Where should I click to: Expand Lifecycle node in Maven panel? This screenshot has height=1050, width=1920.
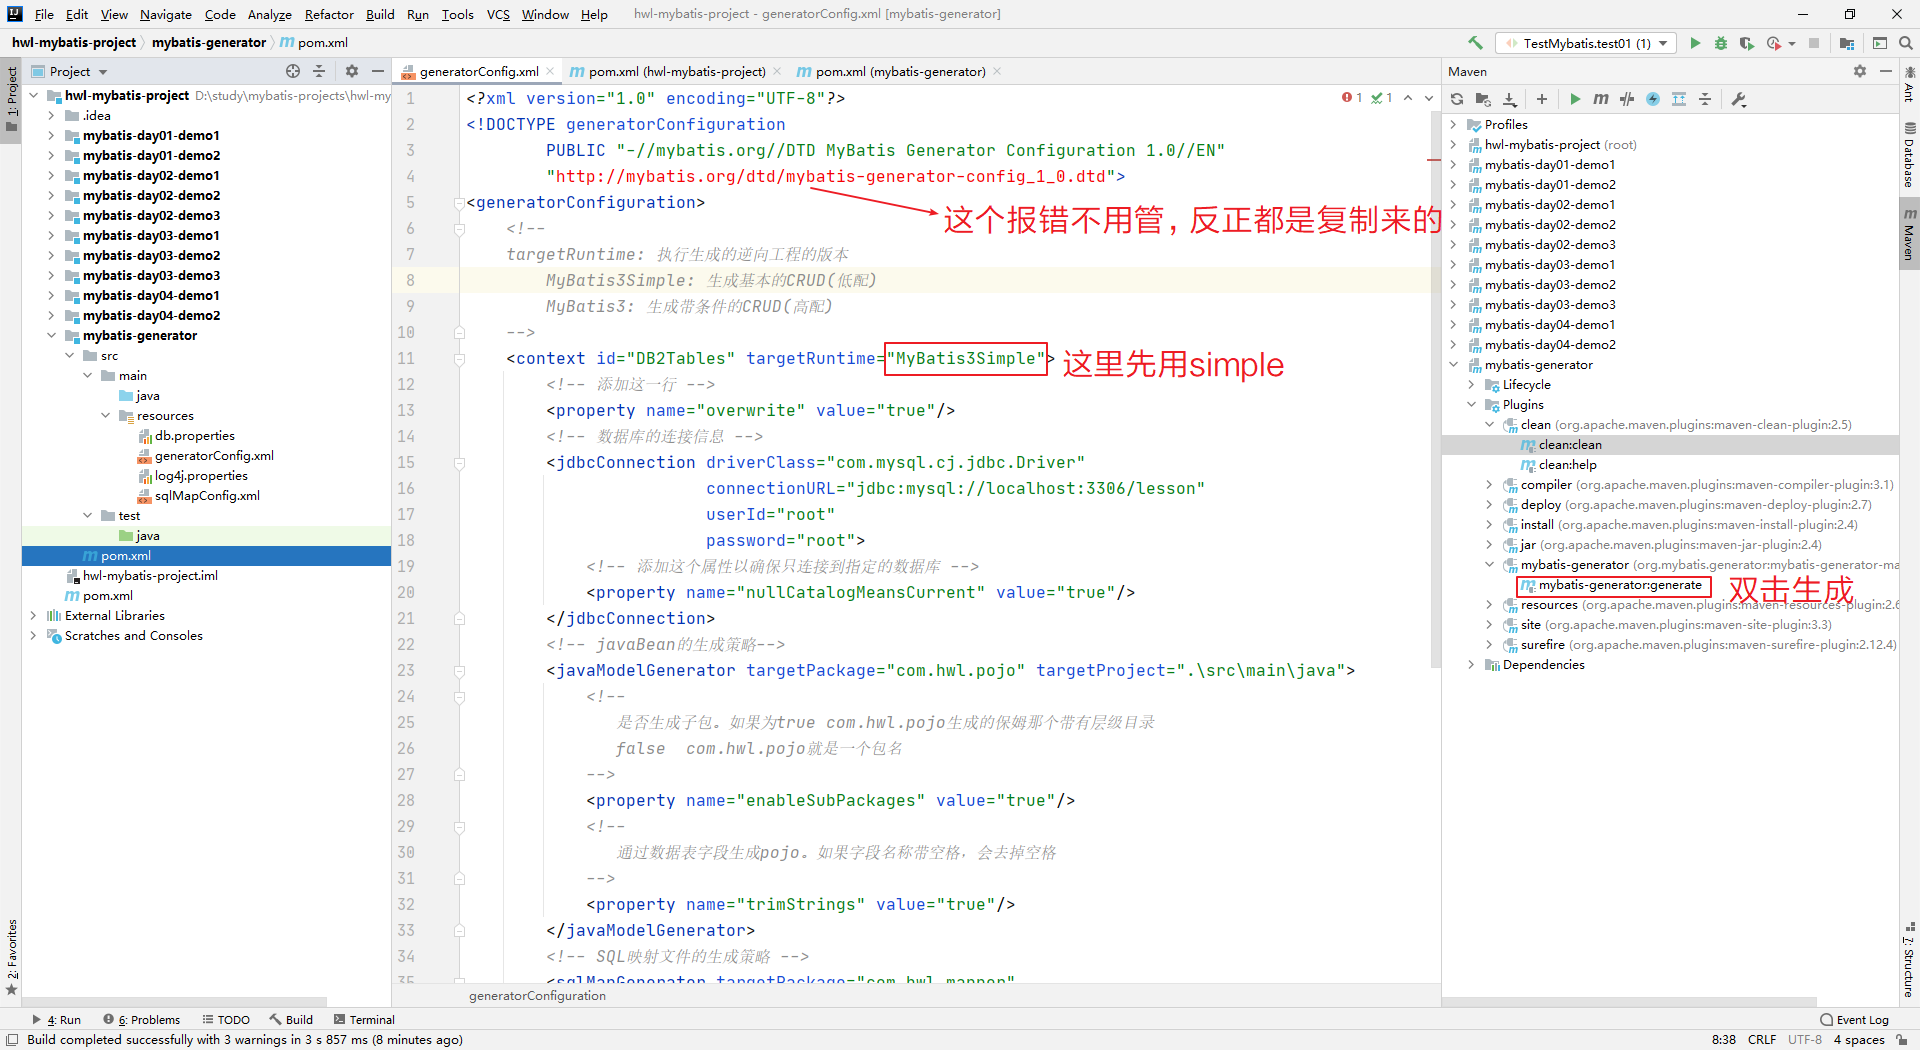(1472, 384)
